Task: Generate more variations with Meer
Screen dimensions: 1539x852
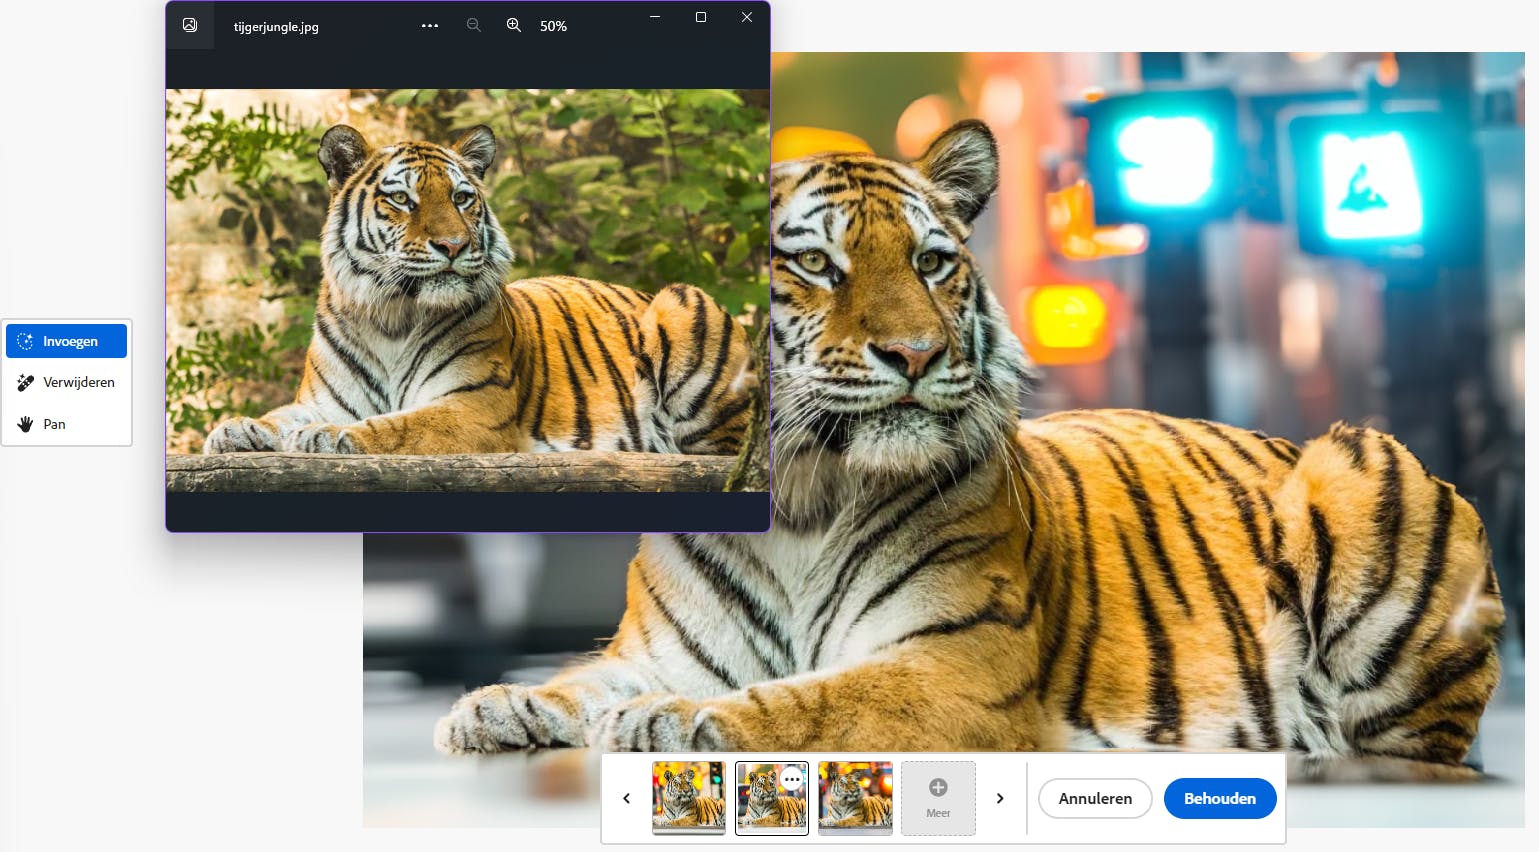Action: 938,798
